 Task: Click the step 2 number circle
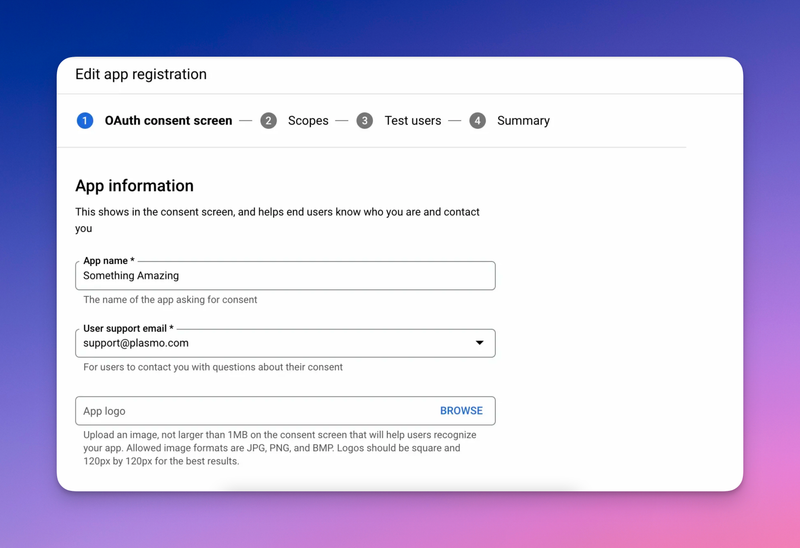pos(268,121)
